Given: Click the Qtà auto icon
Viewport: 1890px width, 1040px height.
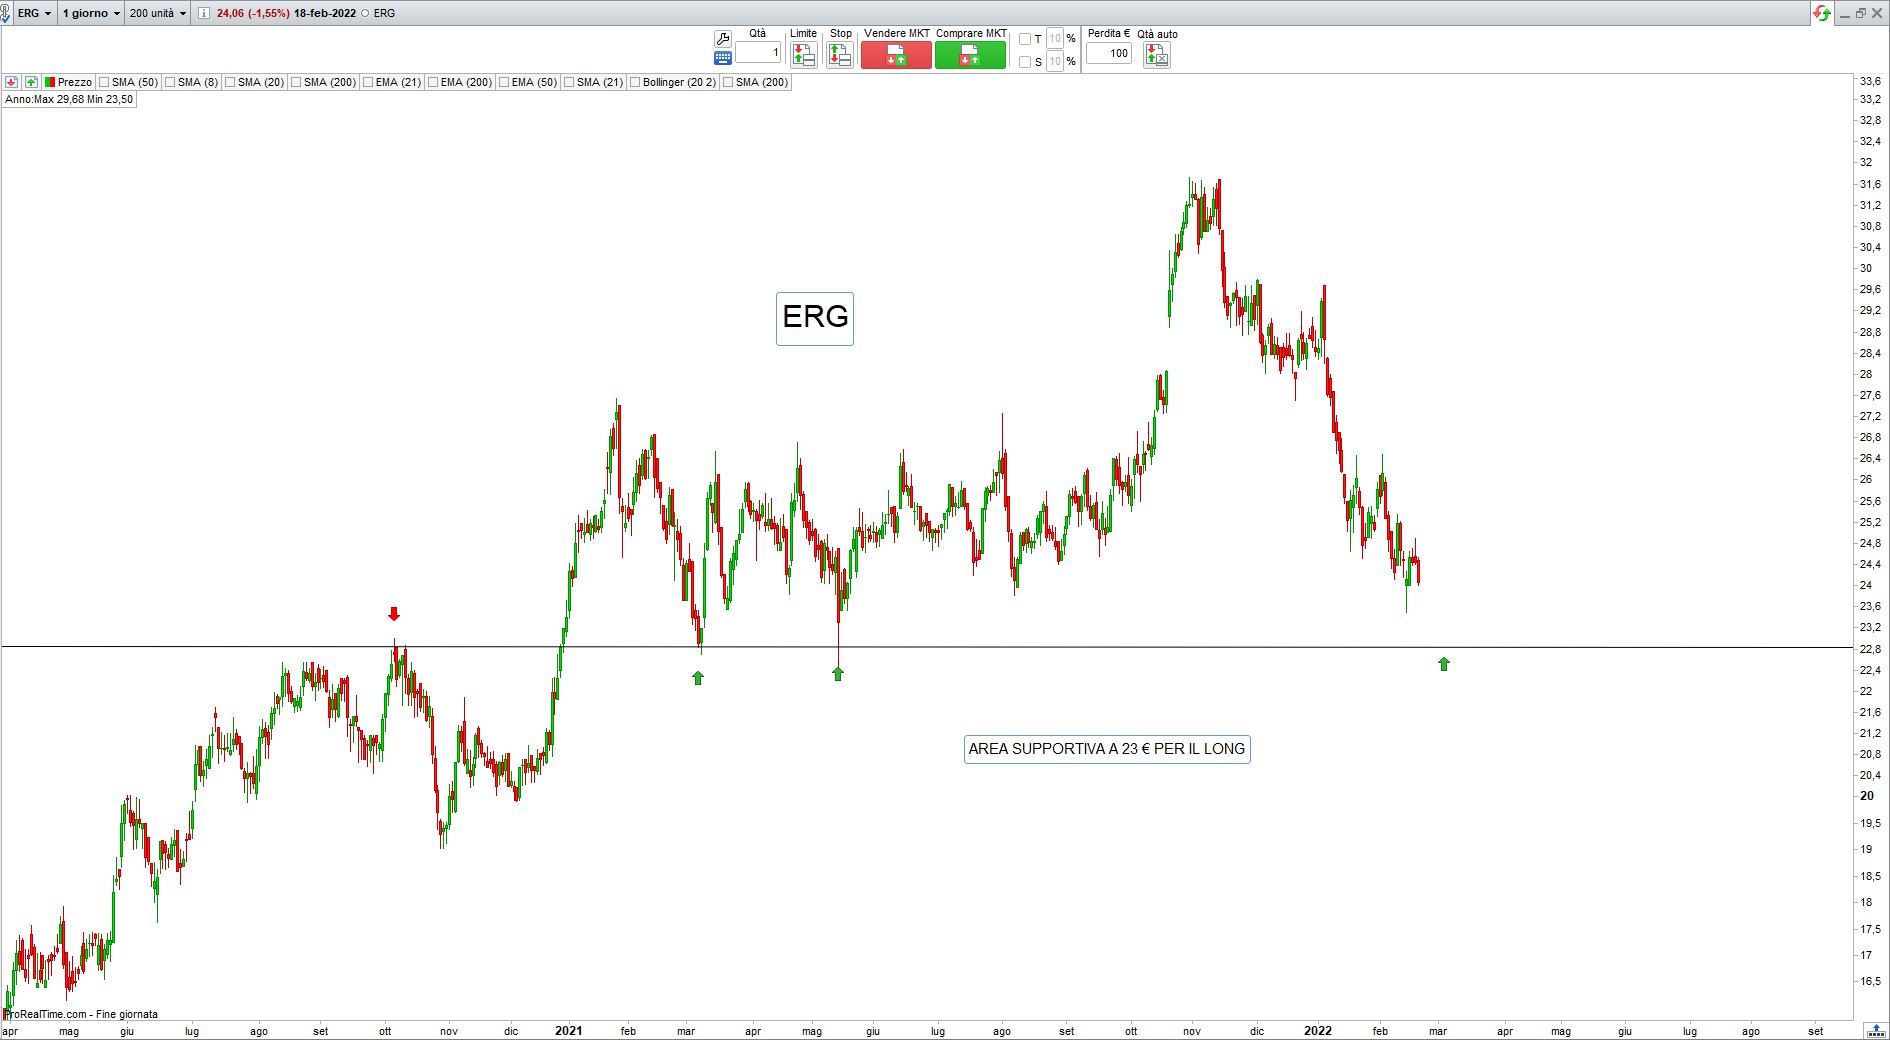Looking at the screenshot, I should (1156, 56).
